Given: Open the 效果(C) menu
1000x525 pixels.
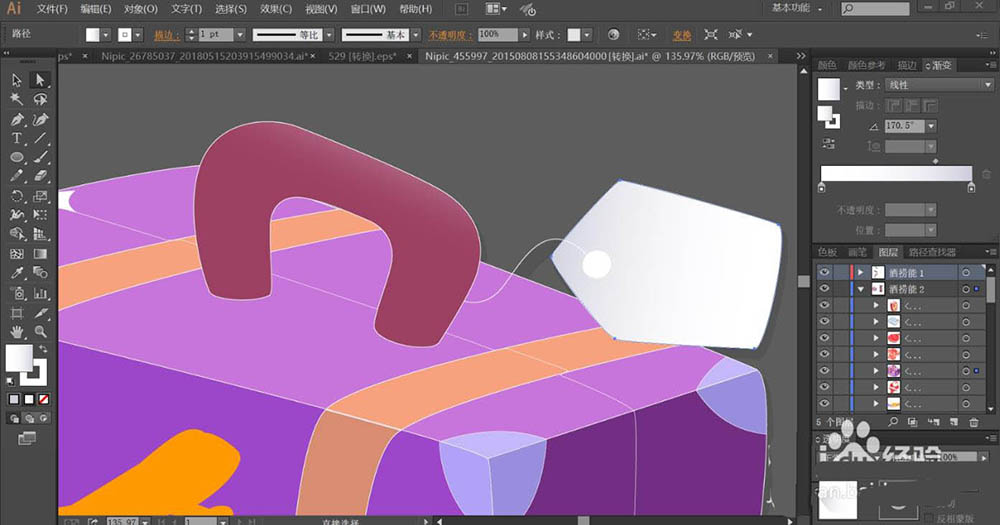Looking at the screenshot, I should point(273,9).
